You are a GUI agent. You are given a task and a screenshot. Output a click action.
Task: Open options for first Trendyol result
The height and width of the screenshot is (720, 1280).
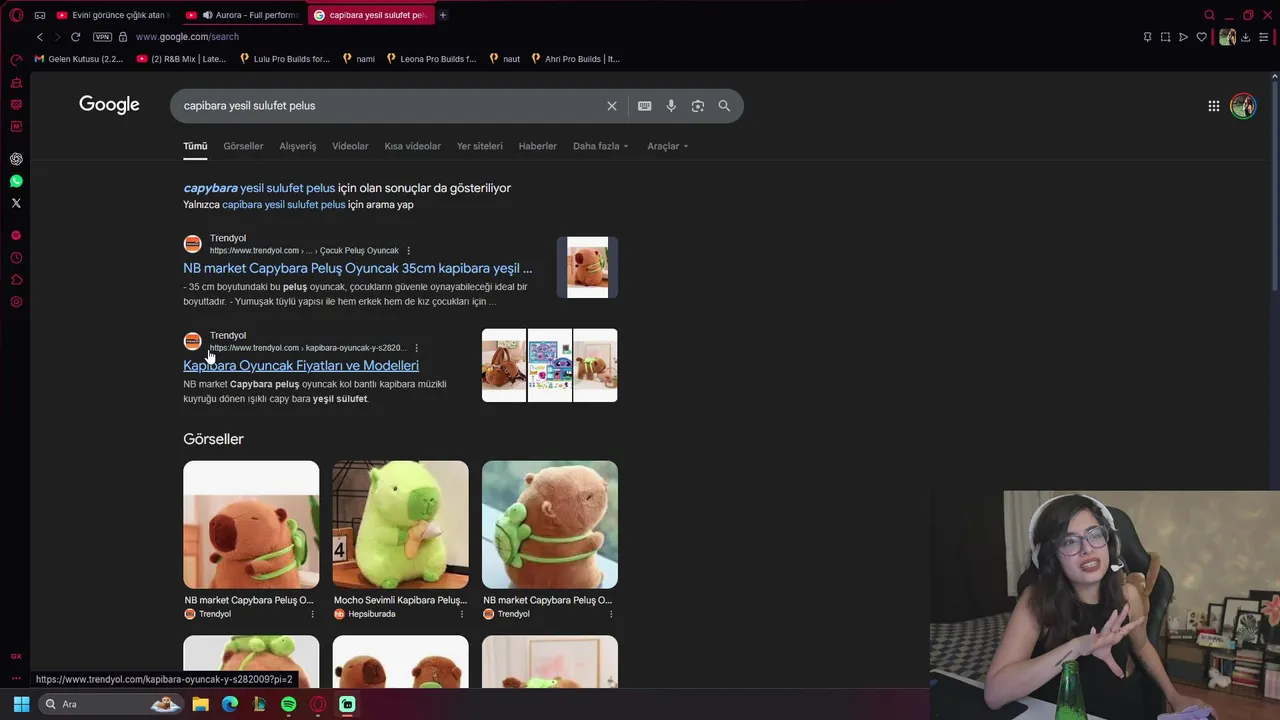point(408,251)
